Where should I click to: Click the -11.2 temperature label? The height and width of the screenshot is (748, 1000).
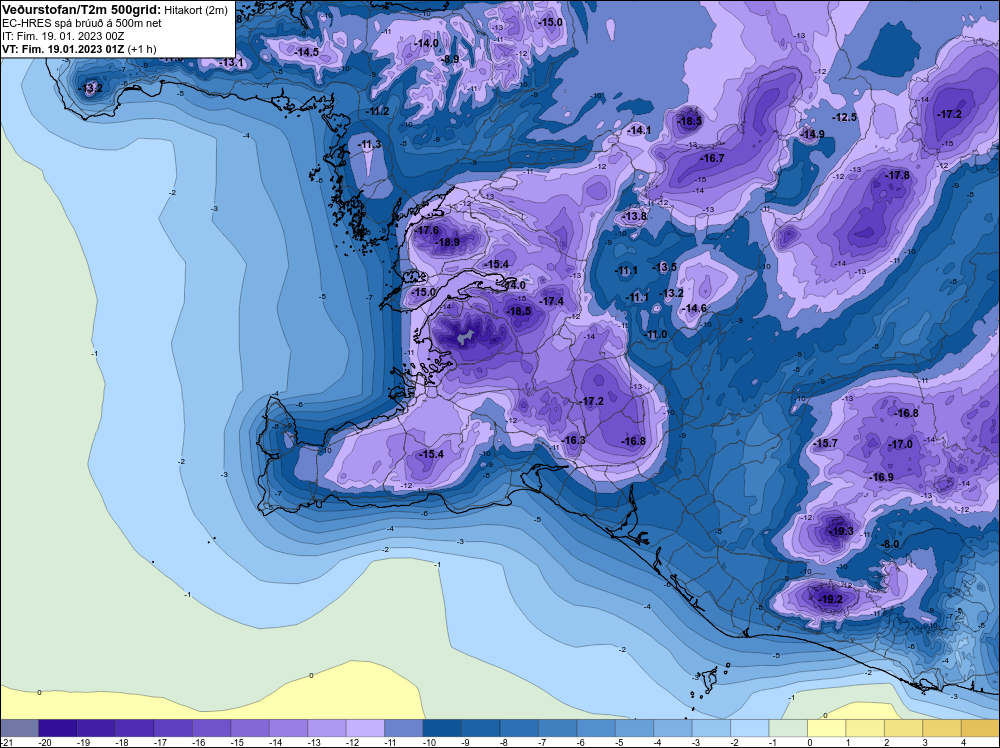[377, 111]
